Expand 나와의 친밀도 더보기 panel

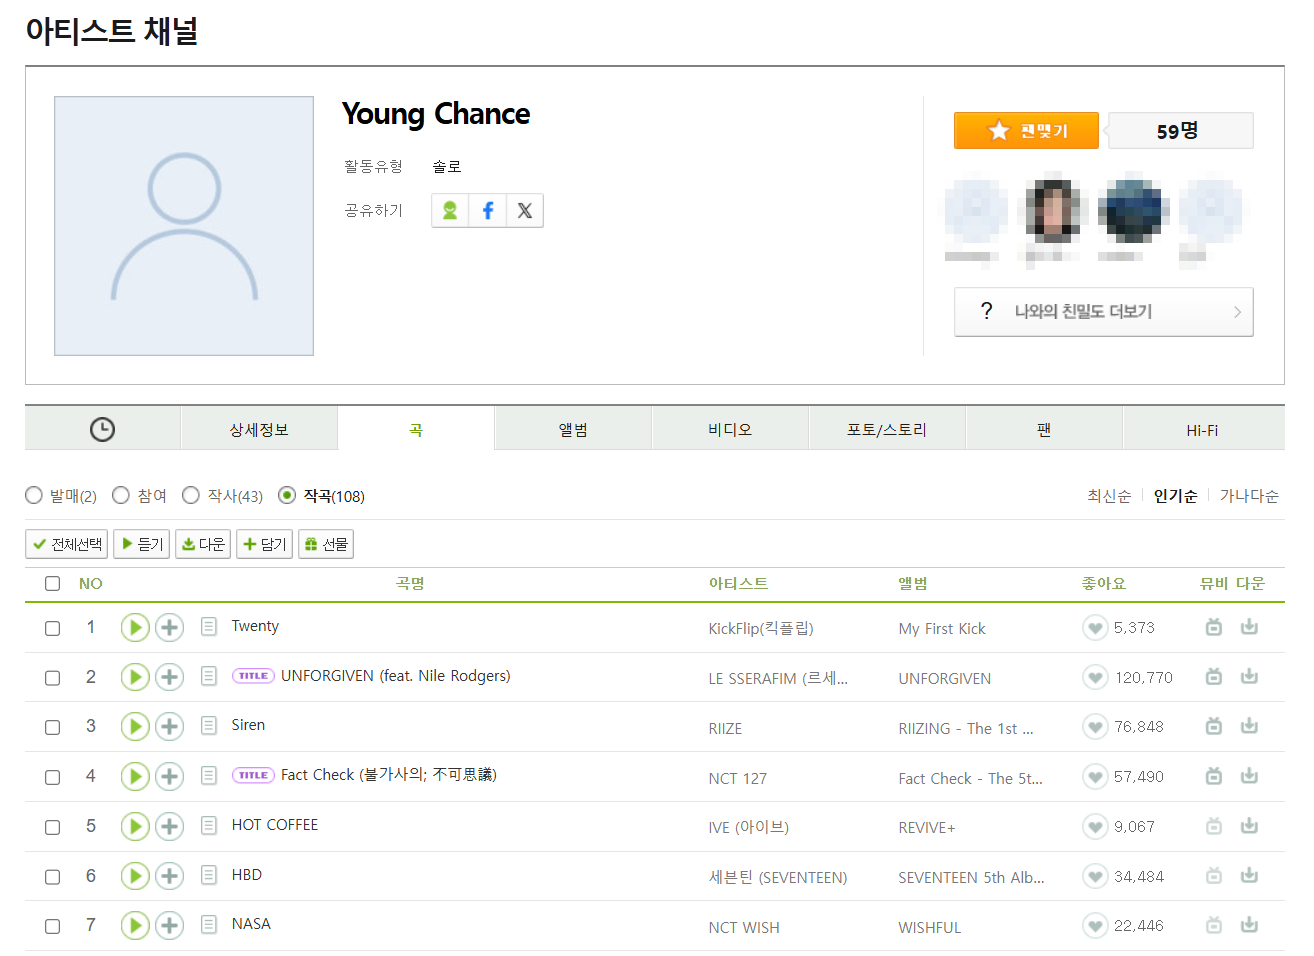(1103, 312)
